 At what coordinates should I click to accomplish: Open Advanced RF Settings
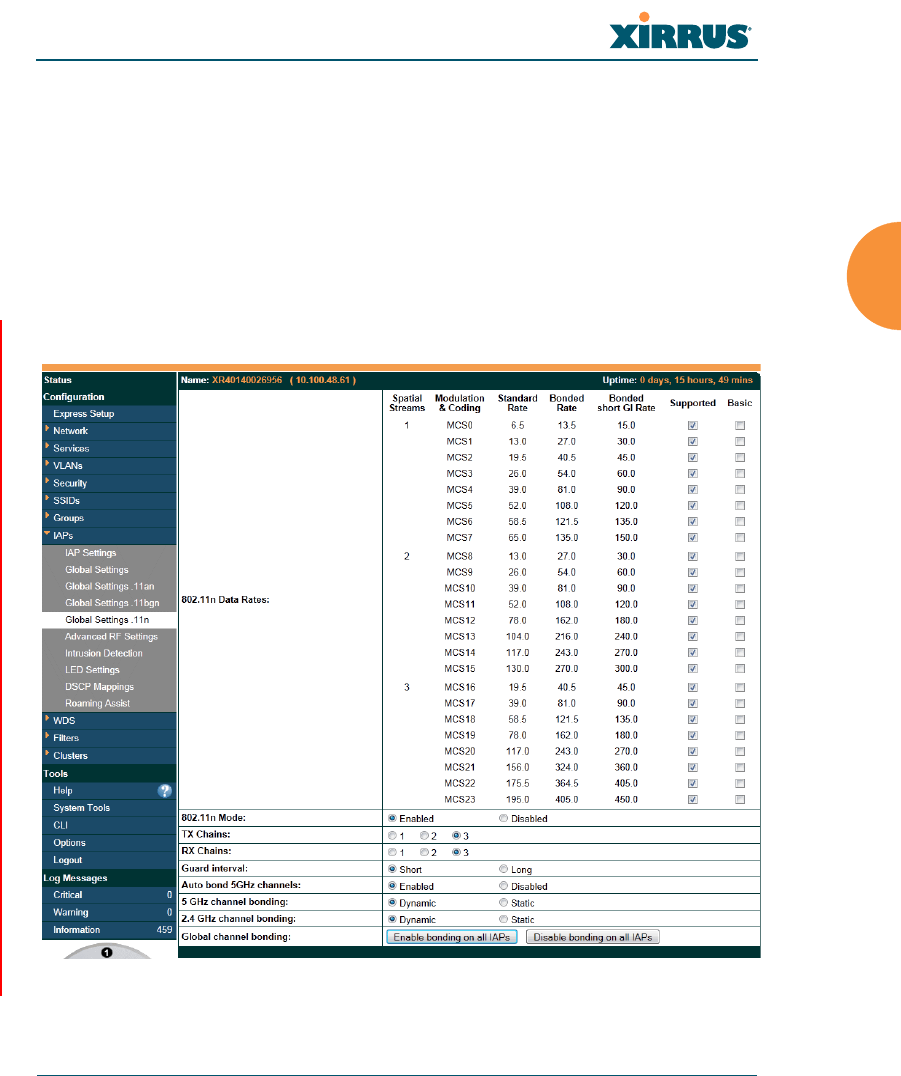tap(111, 636)
